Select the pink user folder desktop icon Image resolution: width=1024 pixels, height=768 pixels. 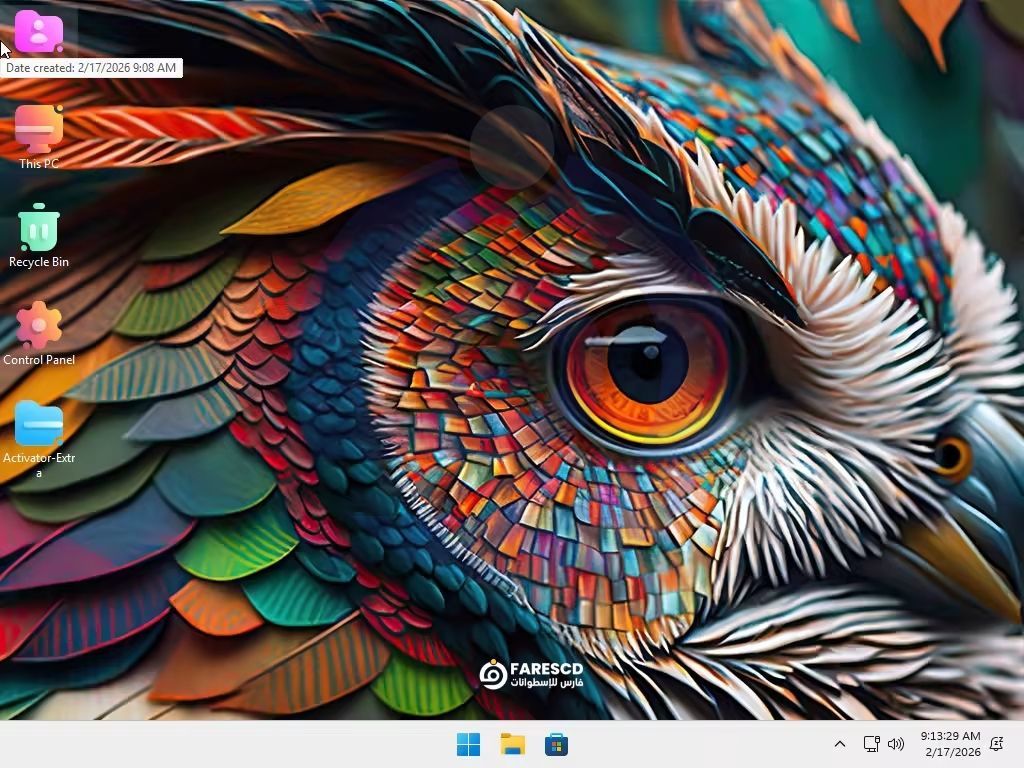[x=39, y=31]
